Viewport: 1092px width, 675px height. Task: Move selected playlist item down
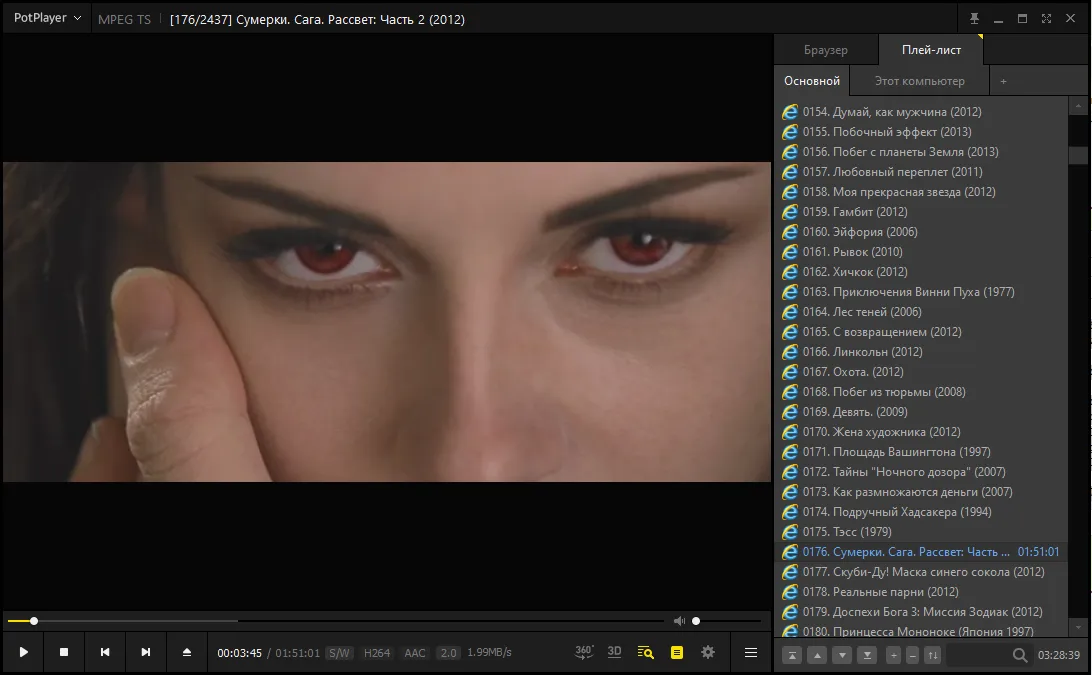click(842, 655)
